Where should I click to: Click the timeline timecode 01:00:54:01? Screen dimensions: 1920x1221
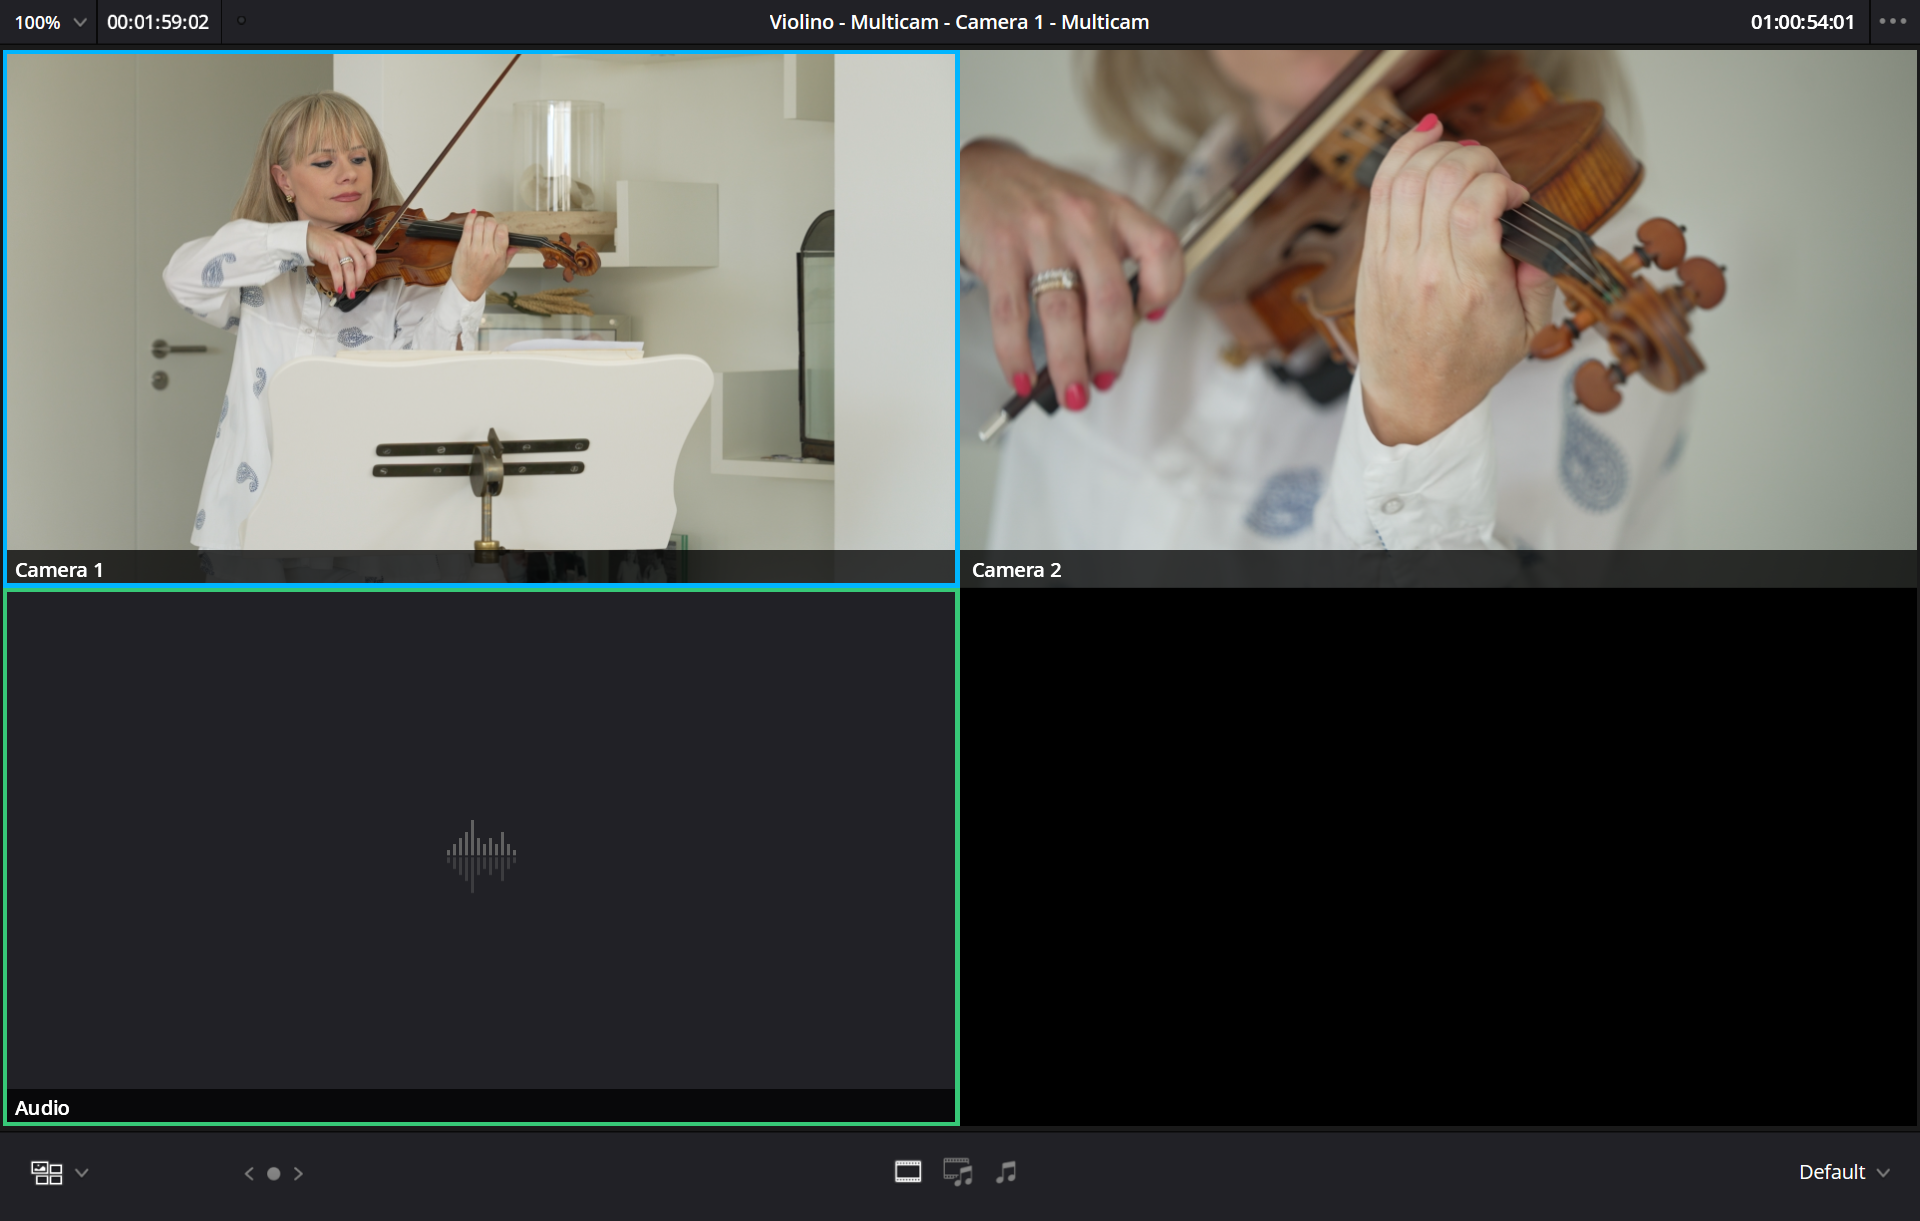[1802, 22]
